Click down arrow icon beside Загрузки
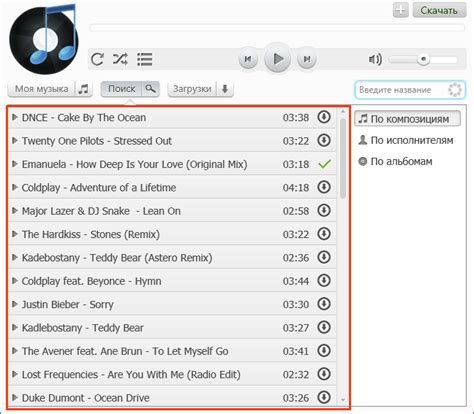This screenshot has height=414, width=474. (225, 89)
